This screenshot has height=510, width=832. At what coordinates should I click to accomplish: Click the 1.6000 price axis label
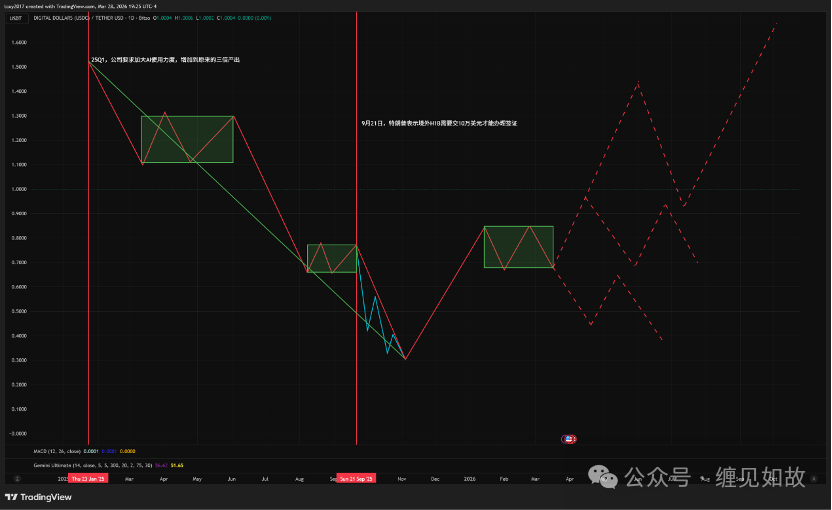[x=20, y=42]
